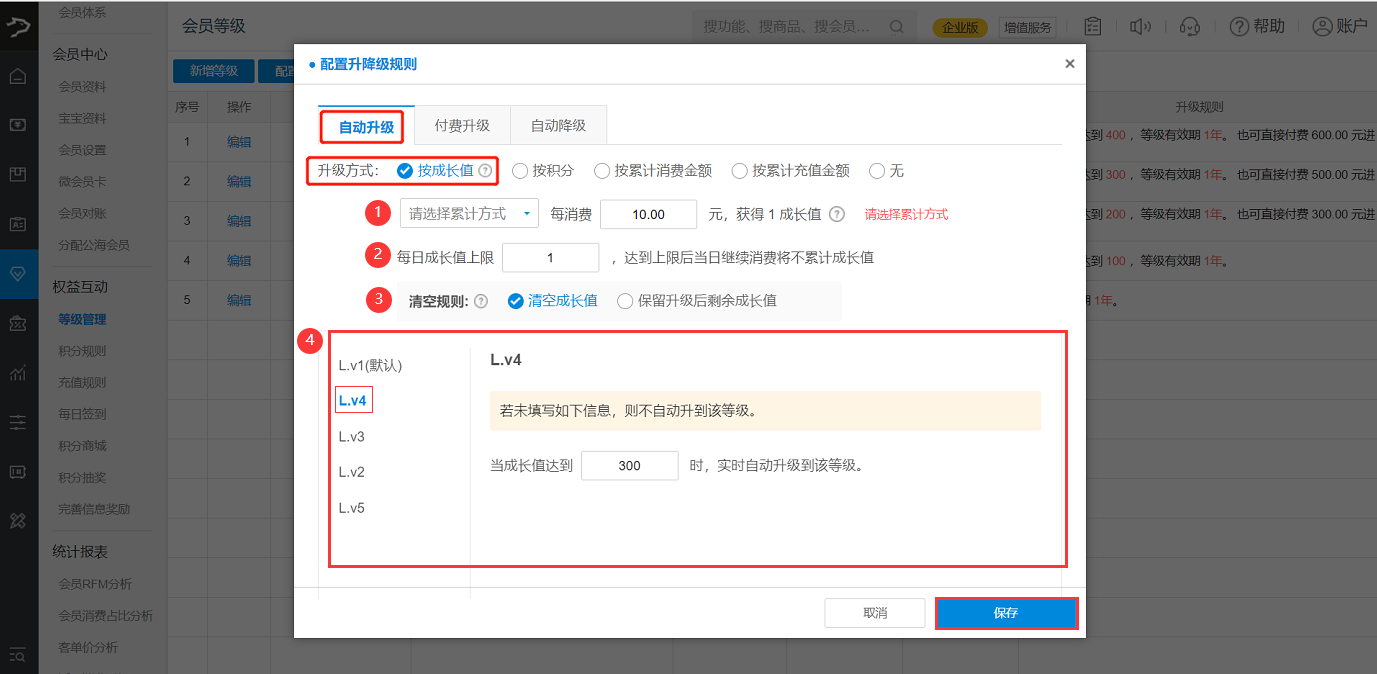Open 会员RFM分析 in the side menu
Viewport: 1377px width, 674px height.
[x=95, y=584]
